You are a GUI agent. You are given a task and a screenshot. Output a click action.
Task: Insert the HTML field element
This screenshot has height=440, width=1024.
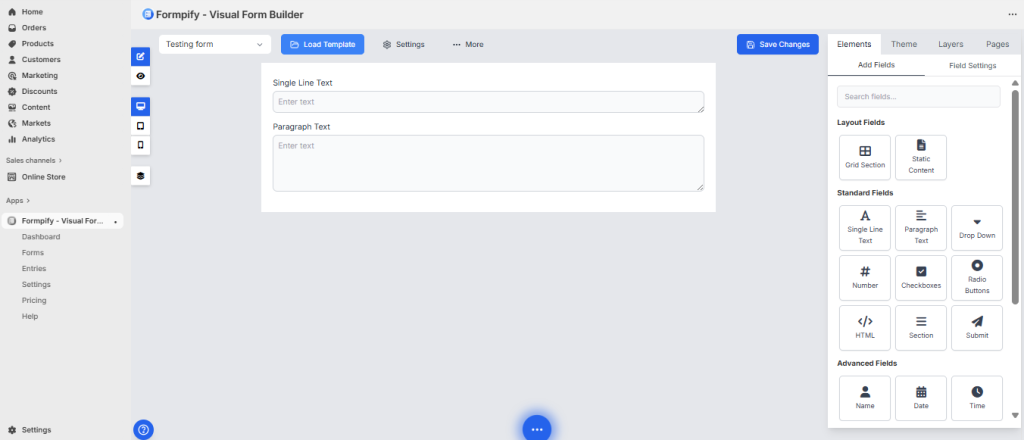[865, 327]
